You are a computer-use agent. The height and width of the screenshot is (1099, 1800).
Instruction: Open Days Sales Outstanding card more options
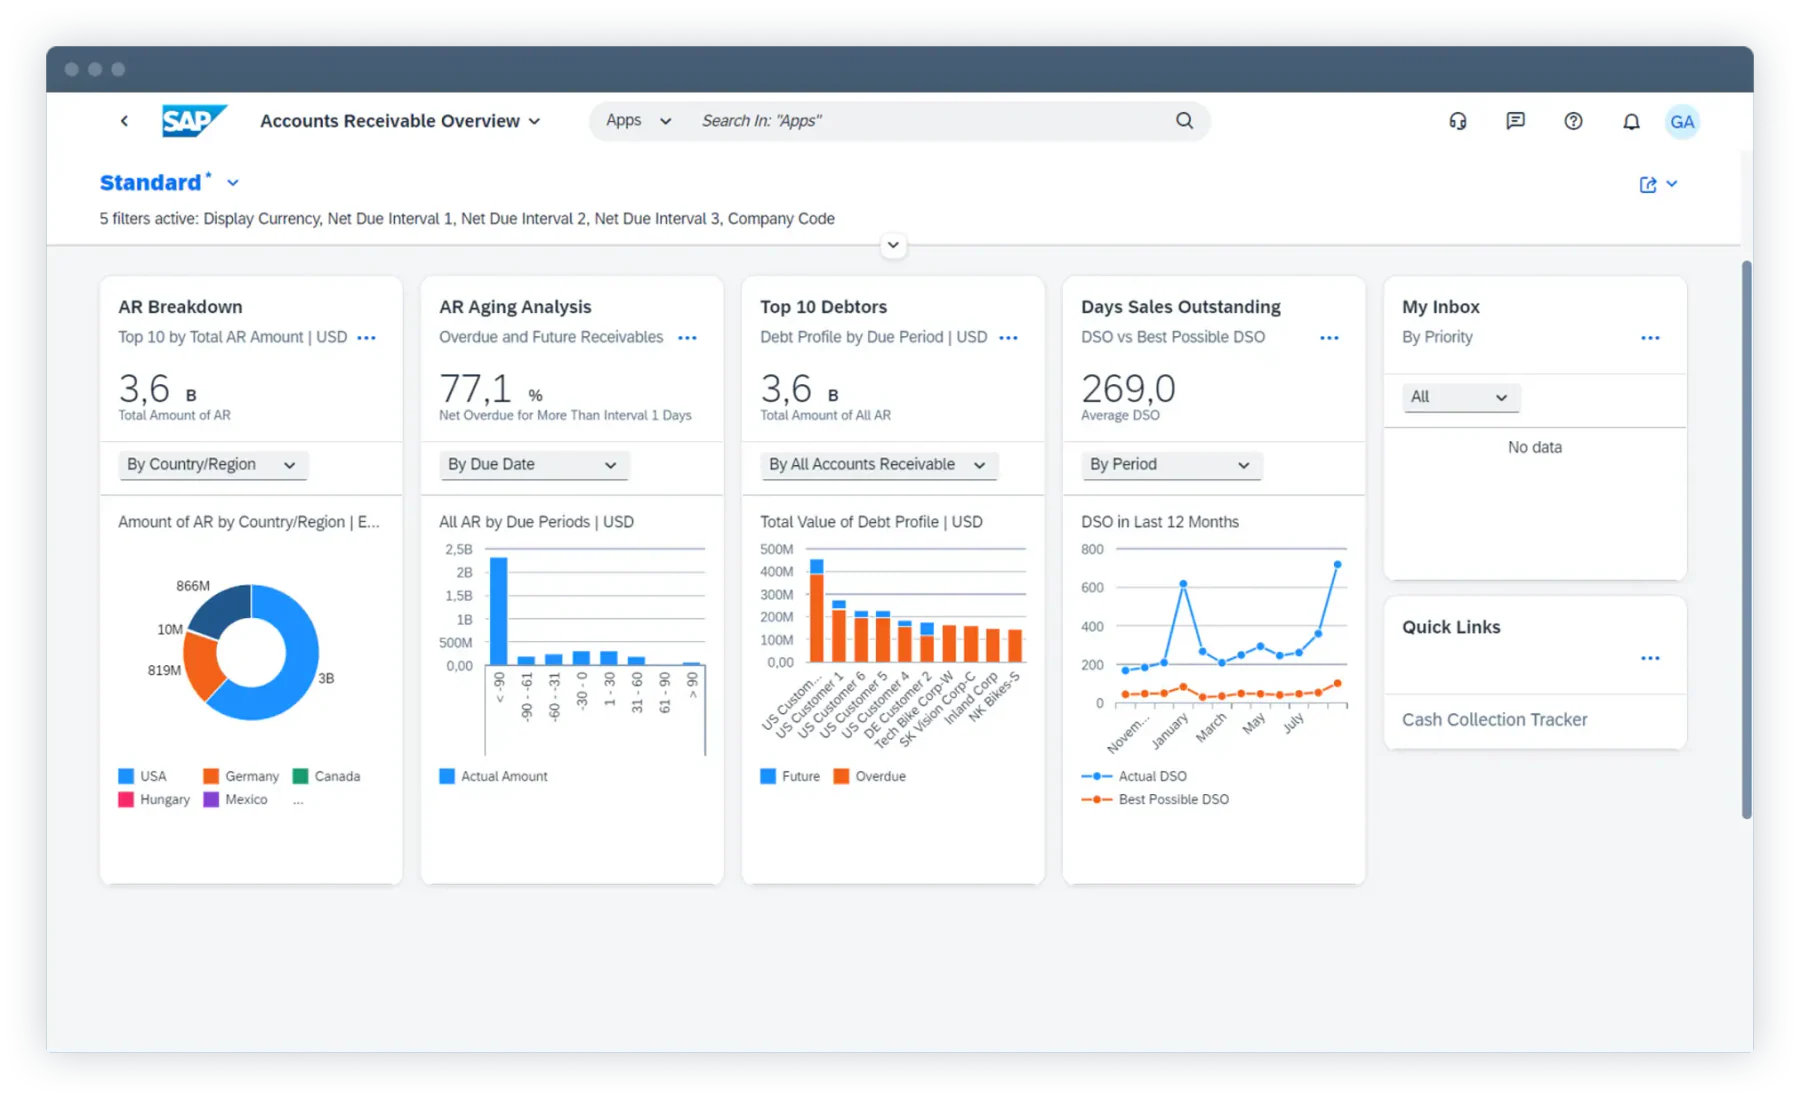(x=1330, y=338)
